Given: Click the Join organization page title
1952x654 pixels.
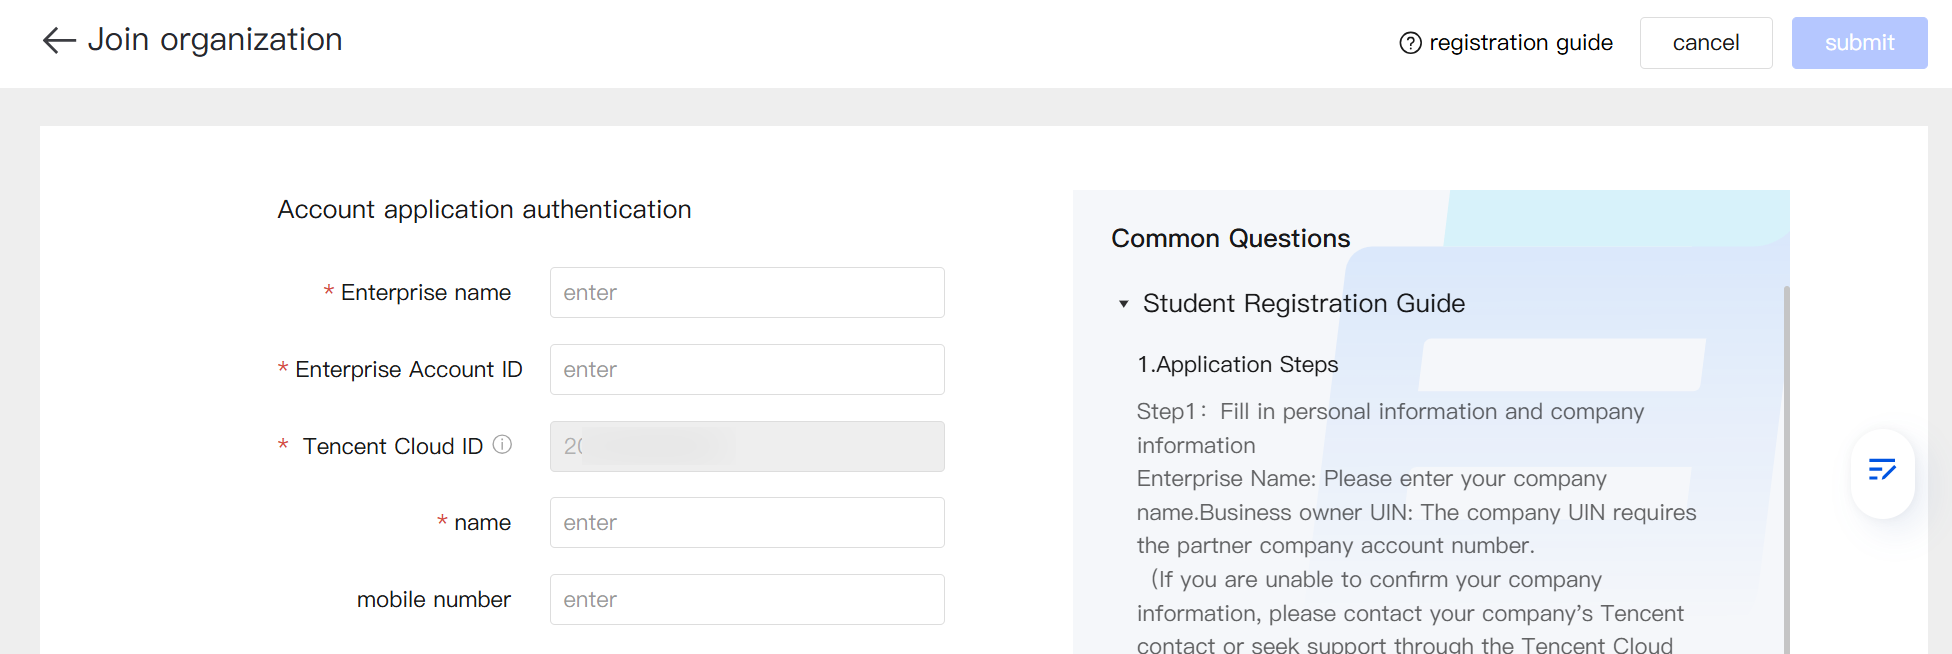Looking at the screenshot, I should 215,40.
